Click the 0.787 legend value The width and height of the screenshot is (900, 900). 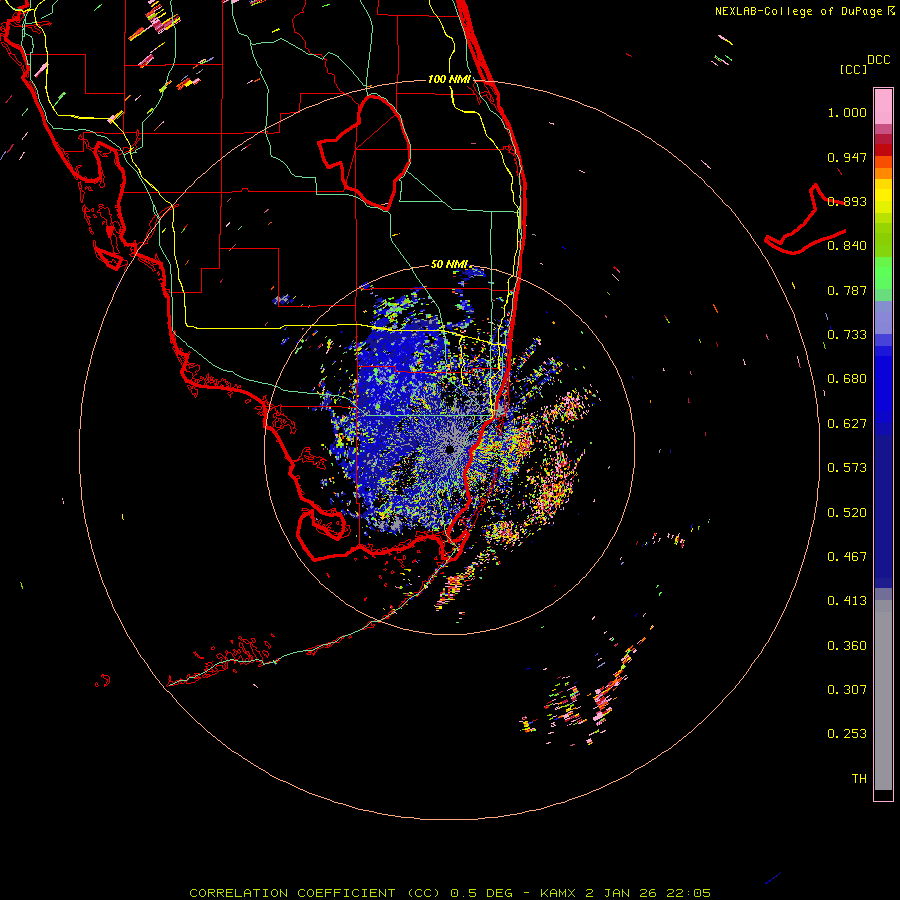[x=847, y=290]
